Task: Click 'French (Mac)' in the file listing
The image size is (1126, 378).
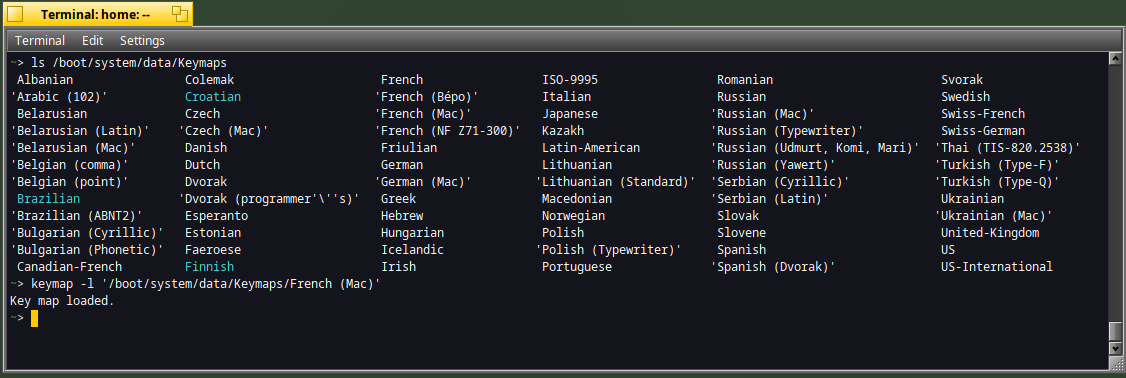Action: 423,114
